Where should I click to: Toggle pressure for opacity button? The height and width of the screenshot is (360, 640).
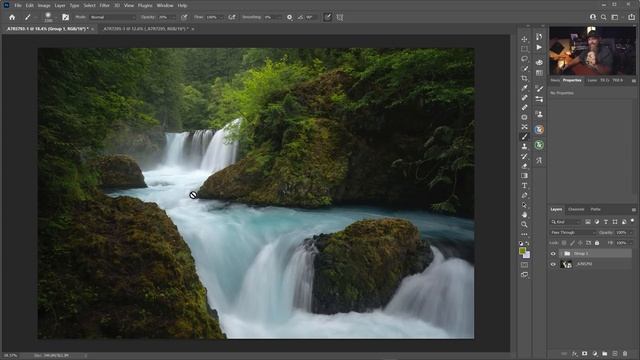[184, 17]
